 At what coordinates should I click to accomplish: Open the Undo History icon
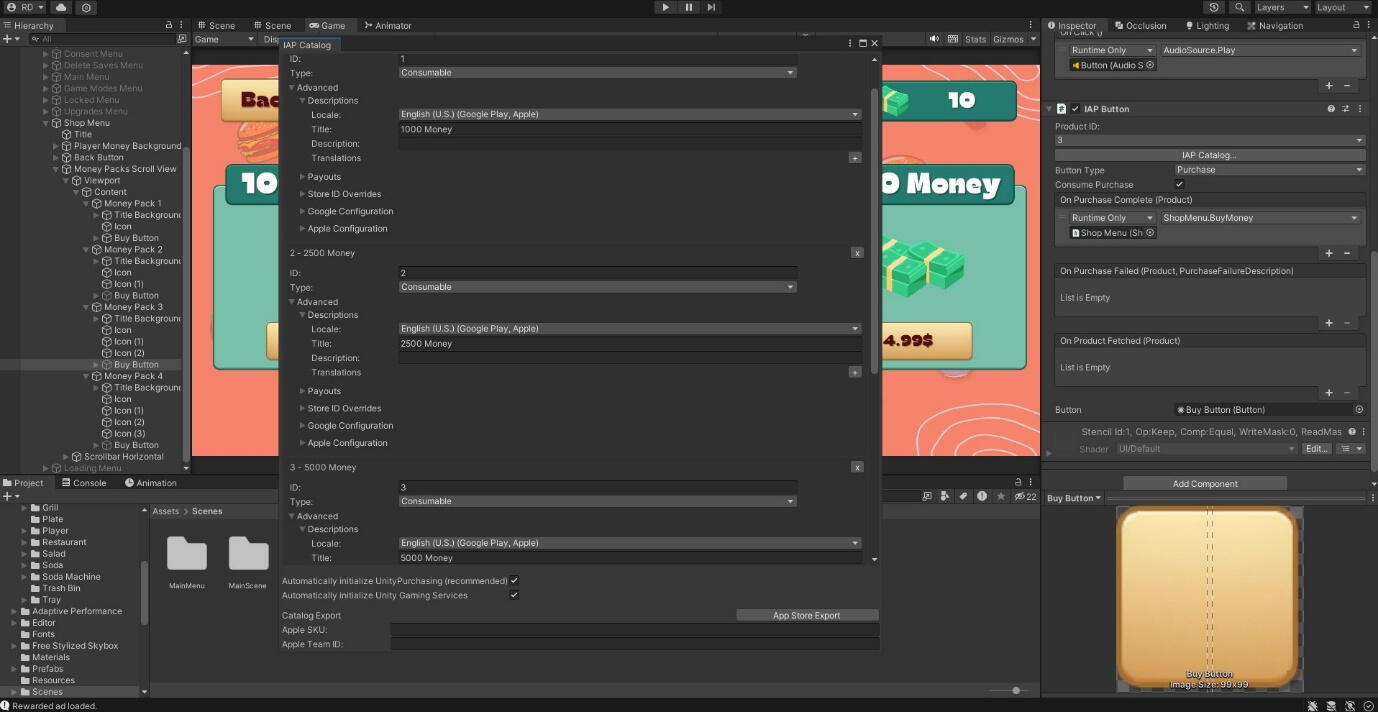point(1214,7)
